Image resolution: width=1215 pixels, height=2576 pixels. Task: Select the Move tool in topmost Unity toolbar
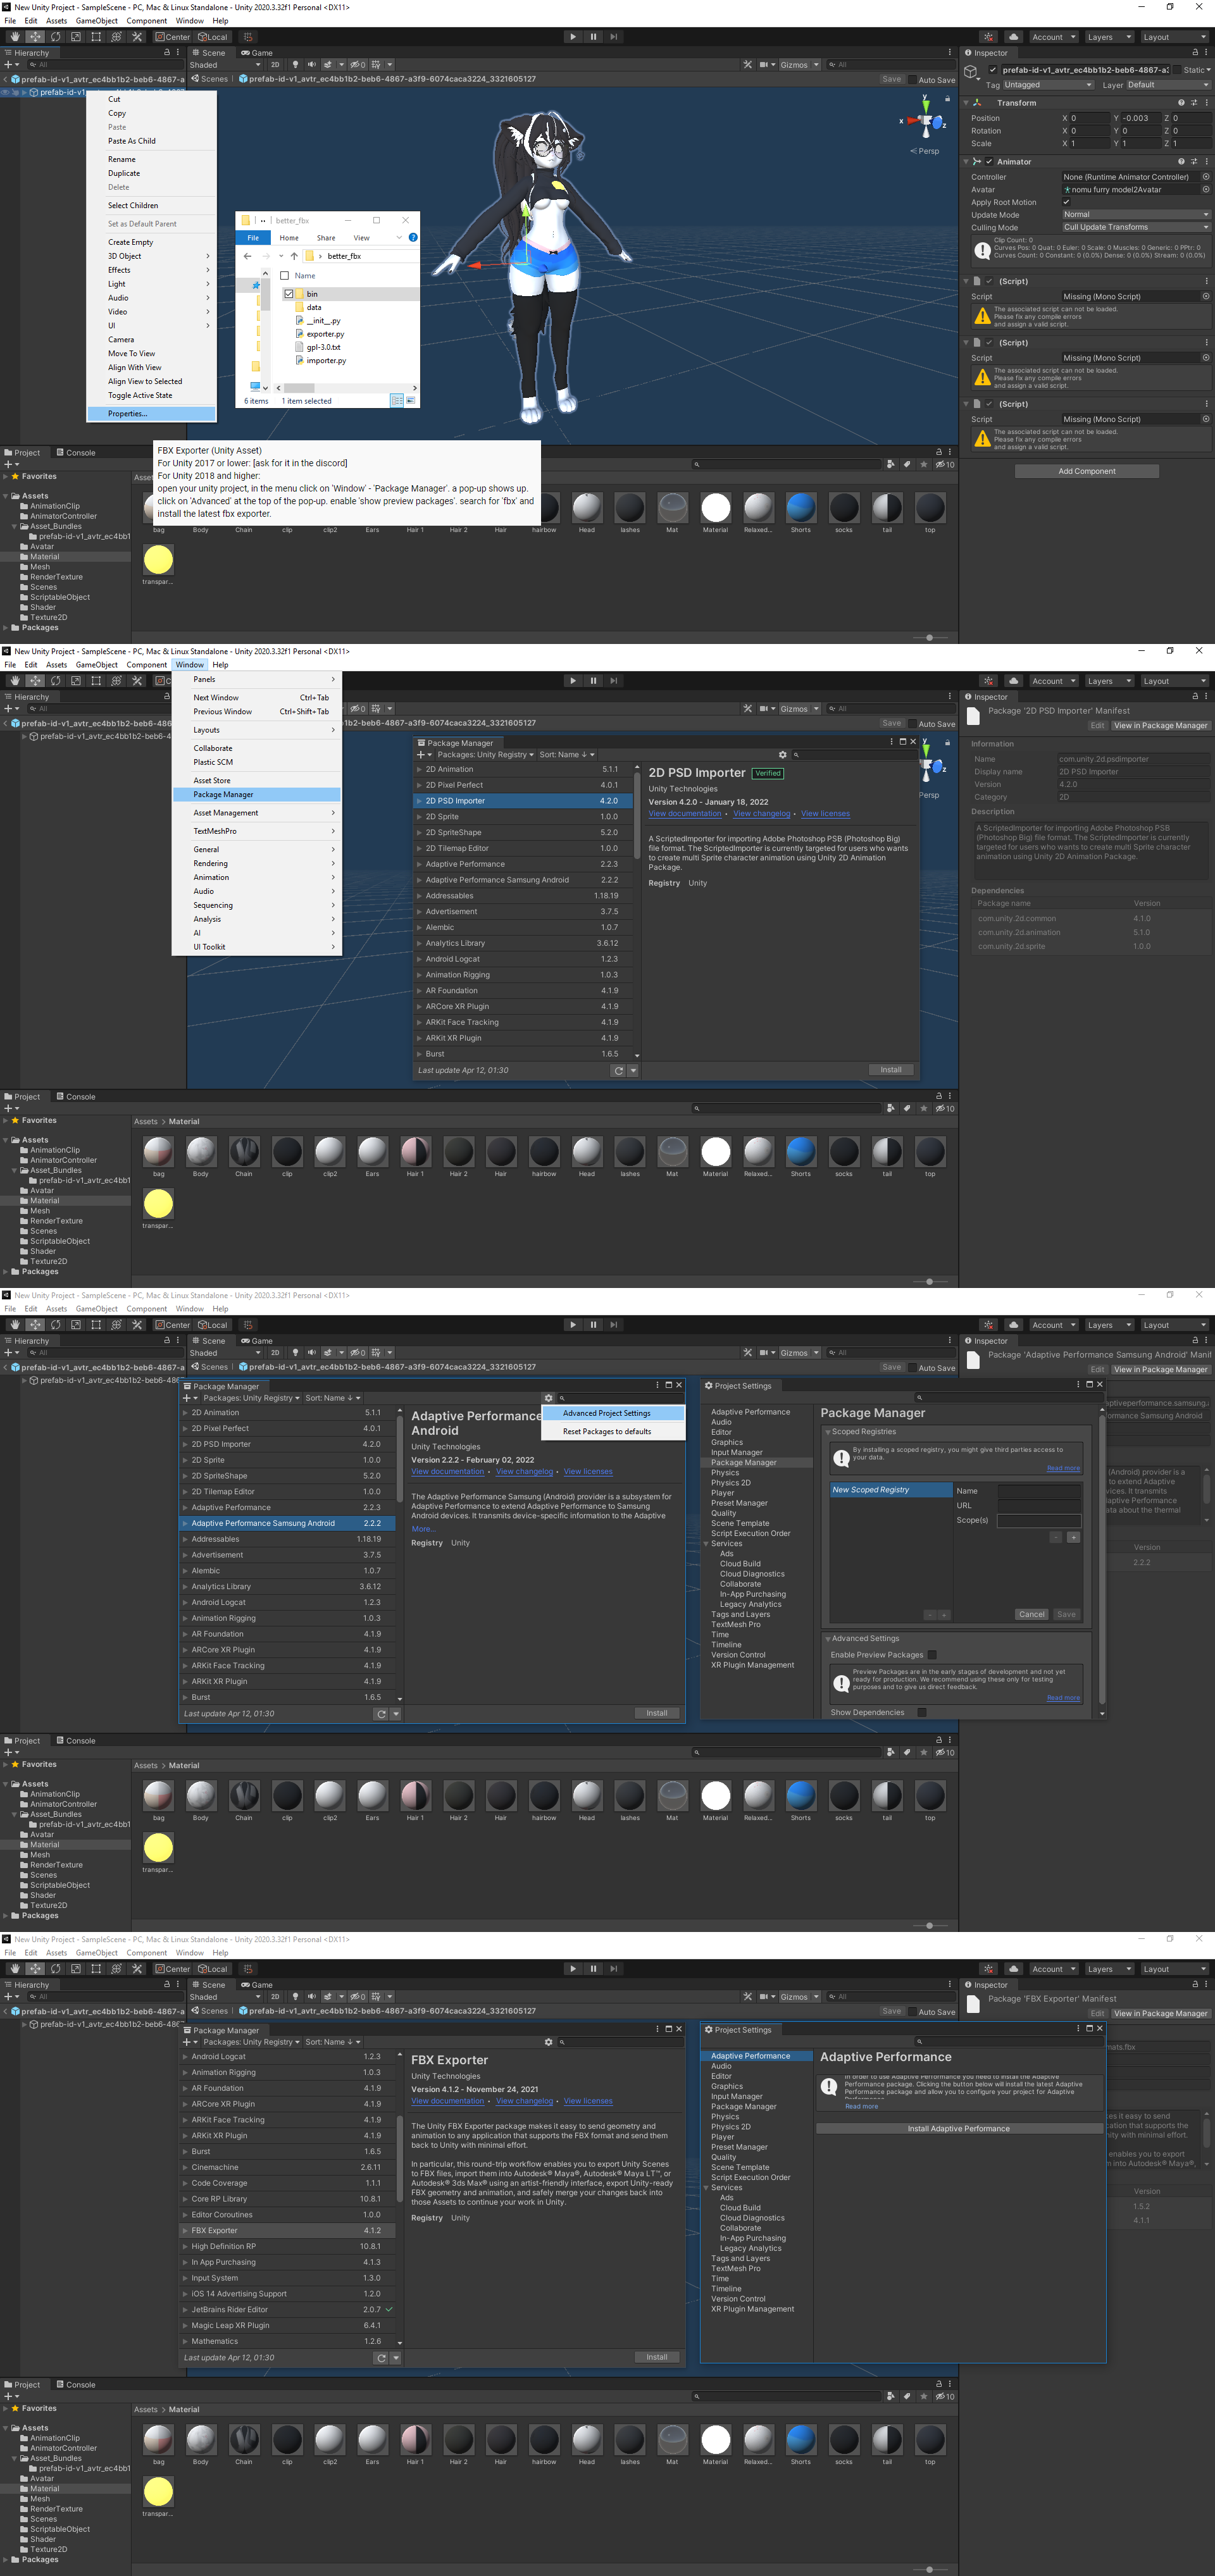(x=35, y=37)
